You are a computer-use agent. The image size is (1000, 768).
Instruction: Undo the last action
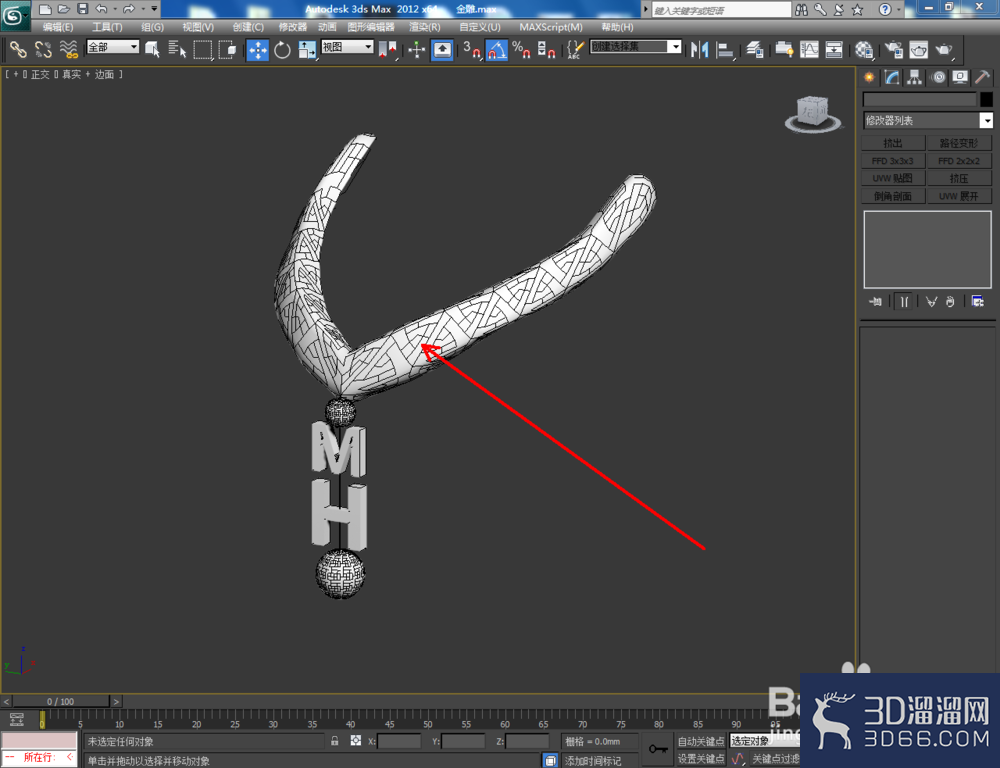(x=101, y=9)
